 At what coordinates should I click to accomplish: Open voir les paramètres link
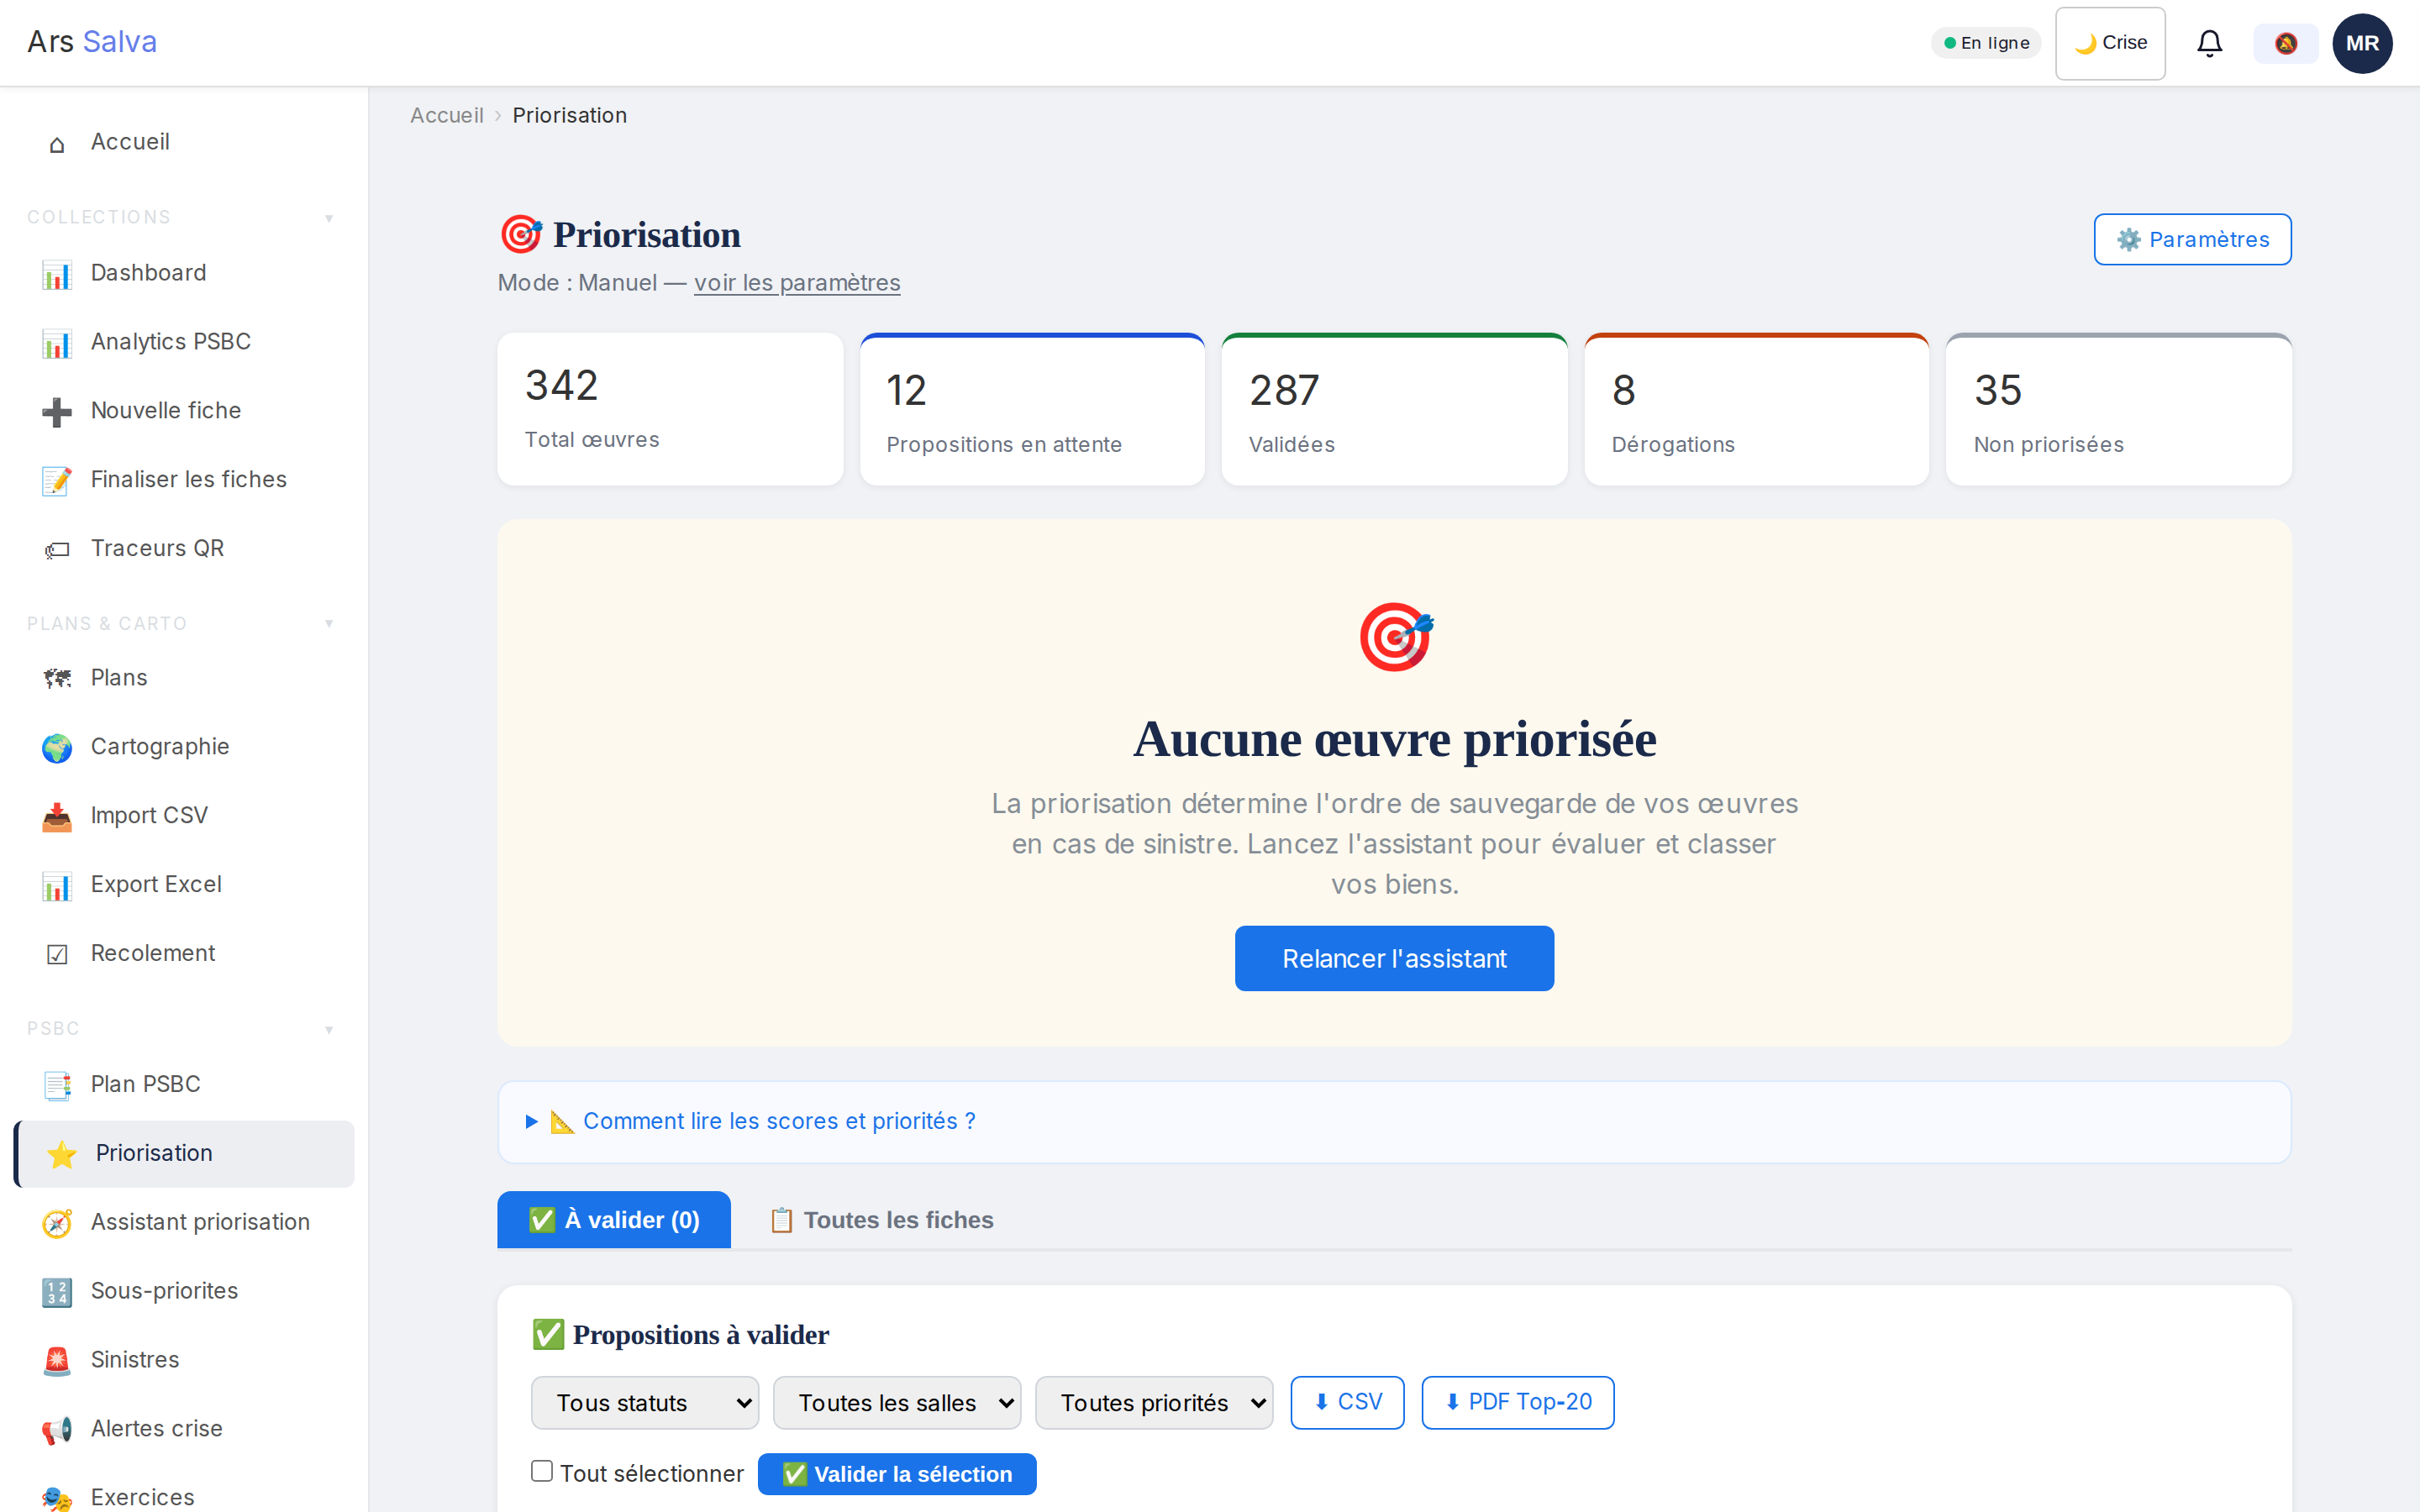tap(797, 282)
